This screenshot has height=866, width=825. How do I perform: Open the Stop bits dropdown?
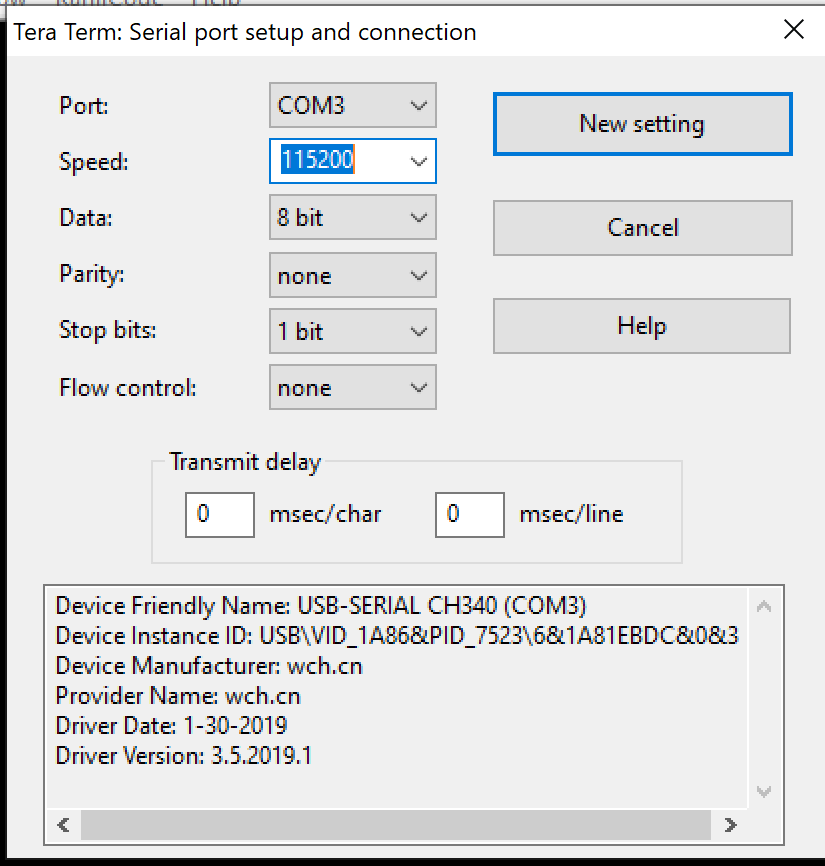pyautogui.click(x=352, y=331)
